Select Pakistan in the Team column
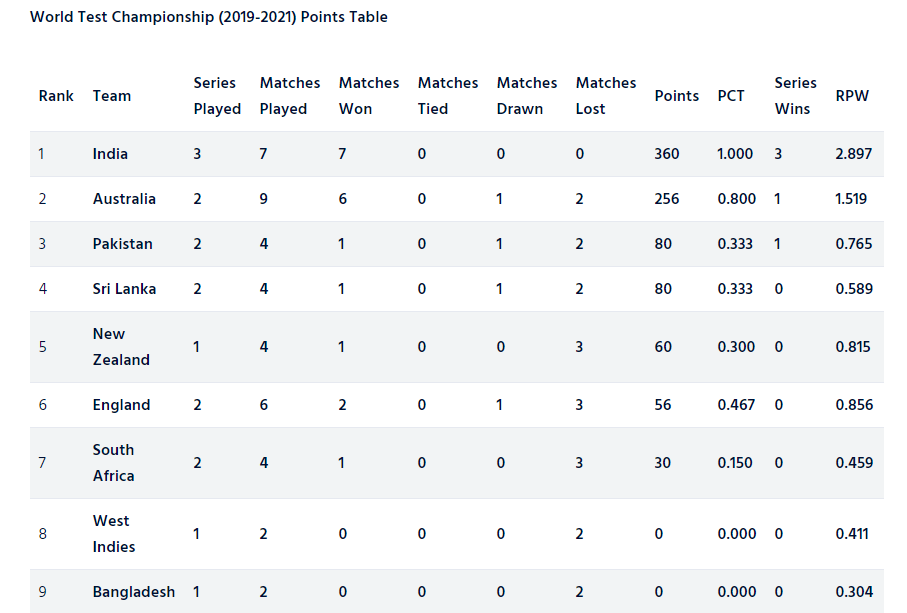 click(123, 244)
